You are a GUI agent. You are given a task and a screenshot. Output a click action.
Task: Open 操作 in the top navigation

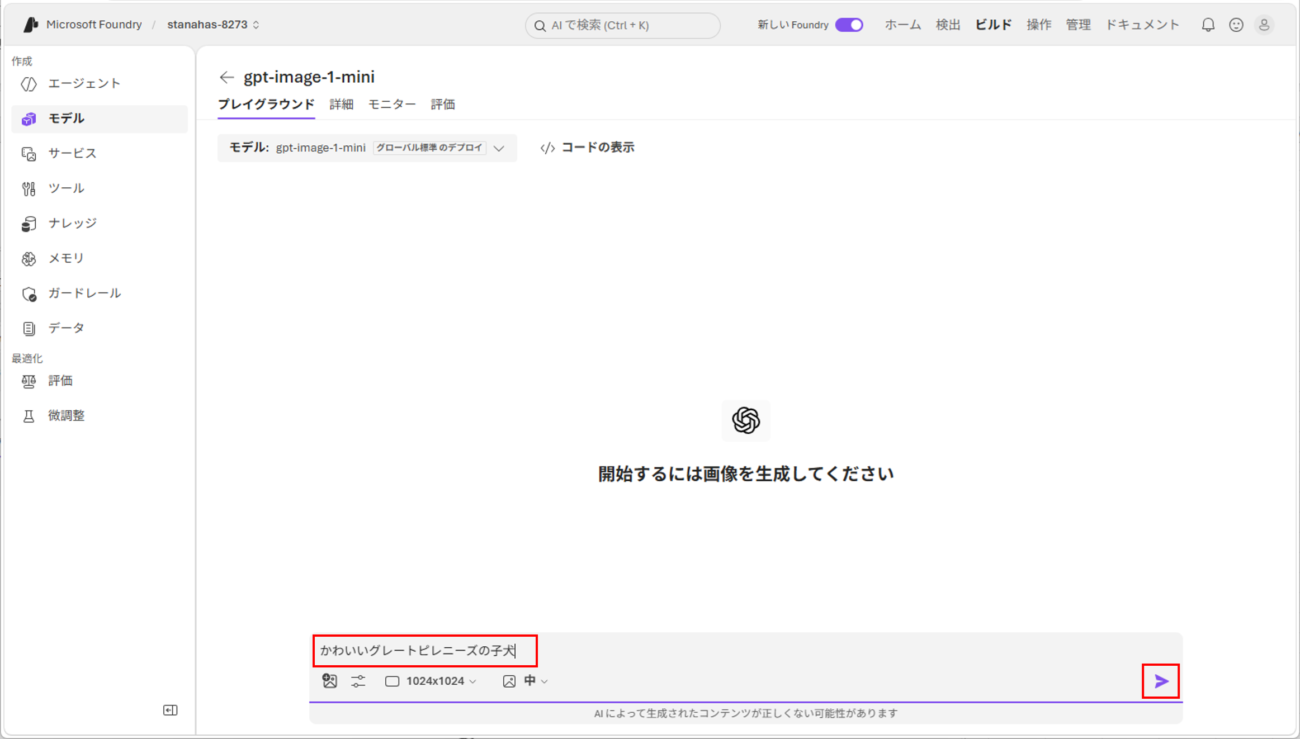(1039, 25)
